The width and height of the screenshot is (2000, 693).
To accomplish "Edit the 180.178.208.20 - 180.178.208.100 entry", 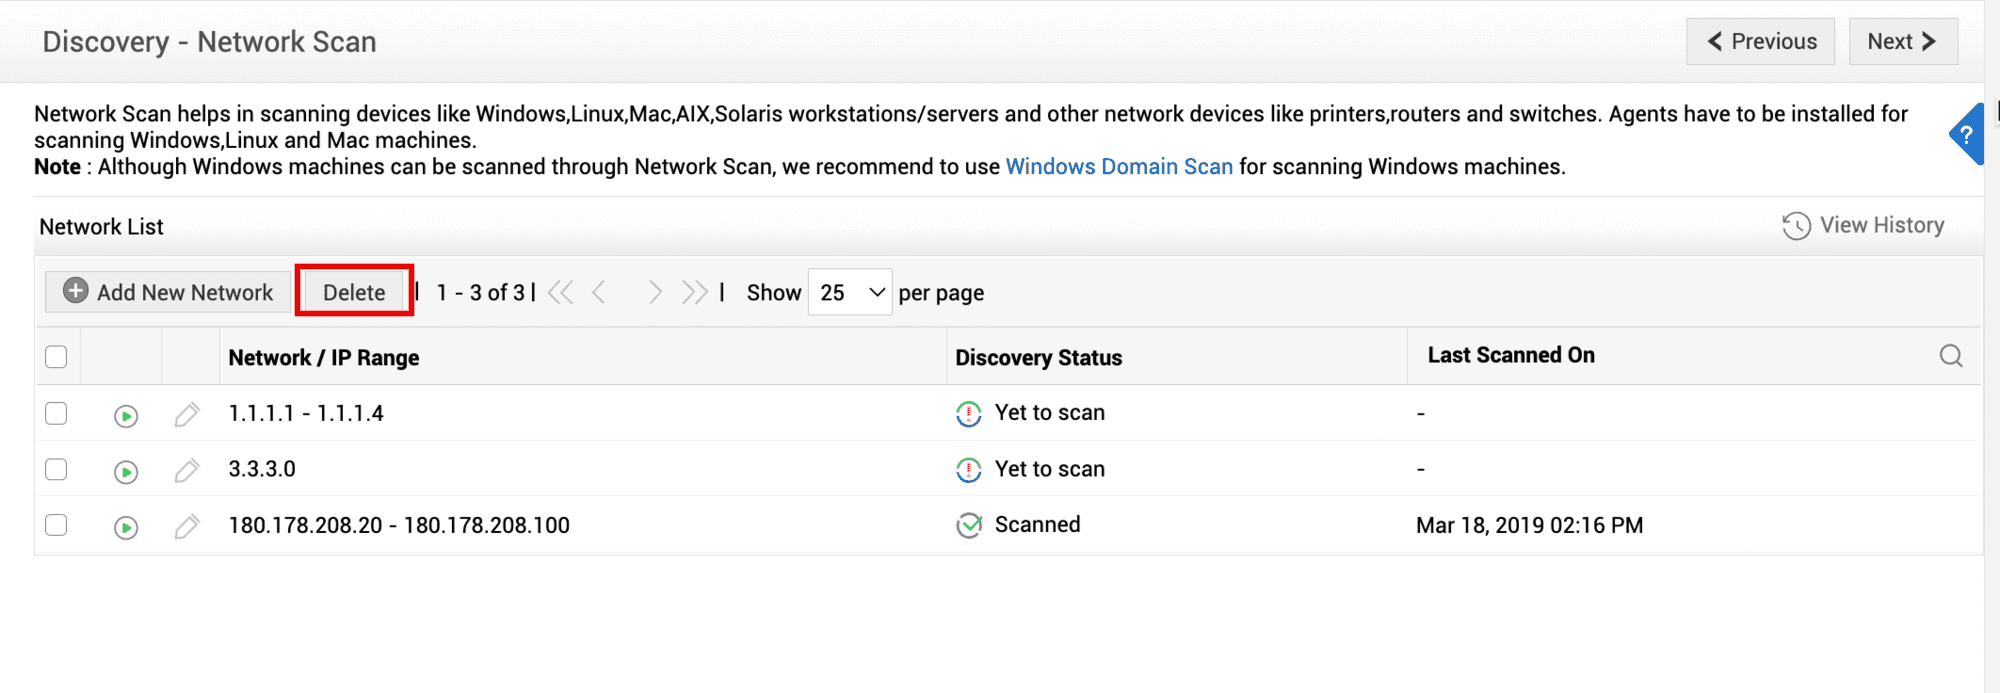I will pos(187,527).
